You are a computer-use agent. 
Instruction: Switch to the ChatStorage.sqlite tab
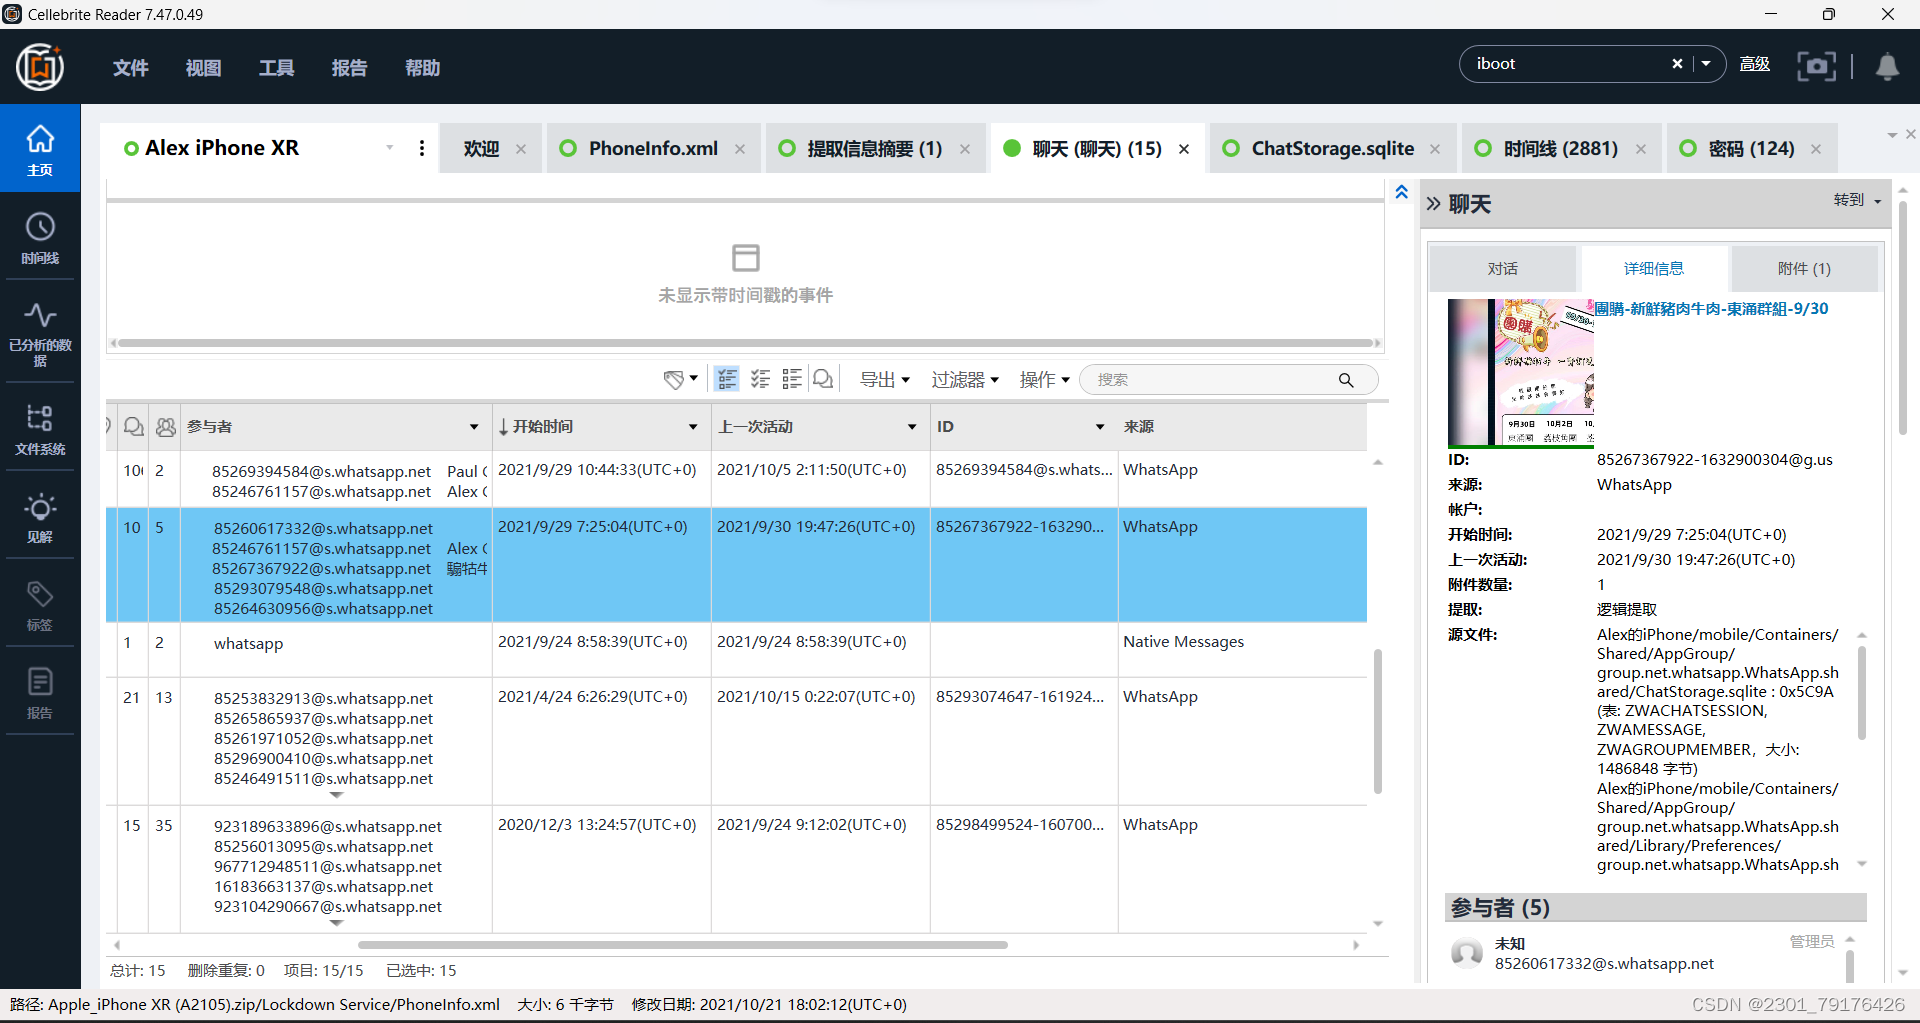(x=1332, y=148)
